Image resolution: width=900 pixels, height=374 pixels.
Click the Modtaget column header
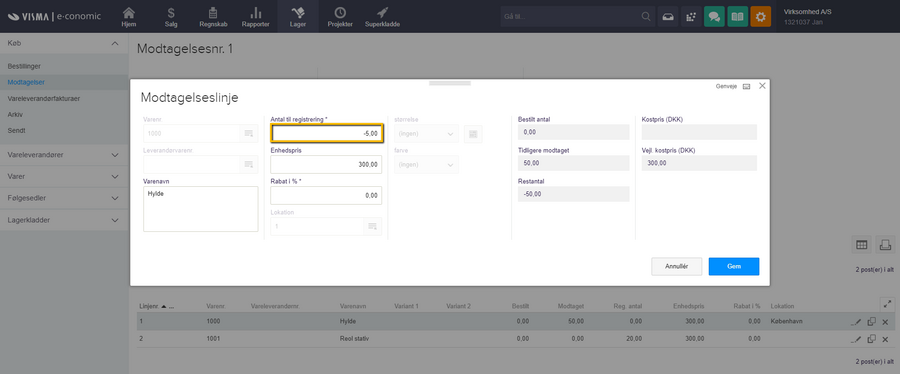(x=572, y=306)
